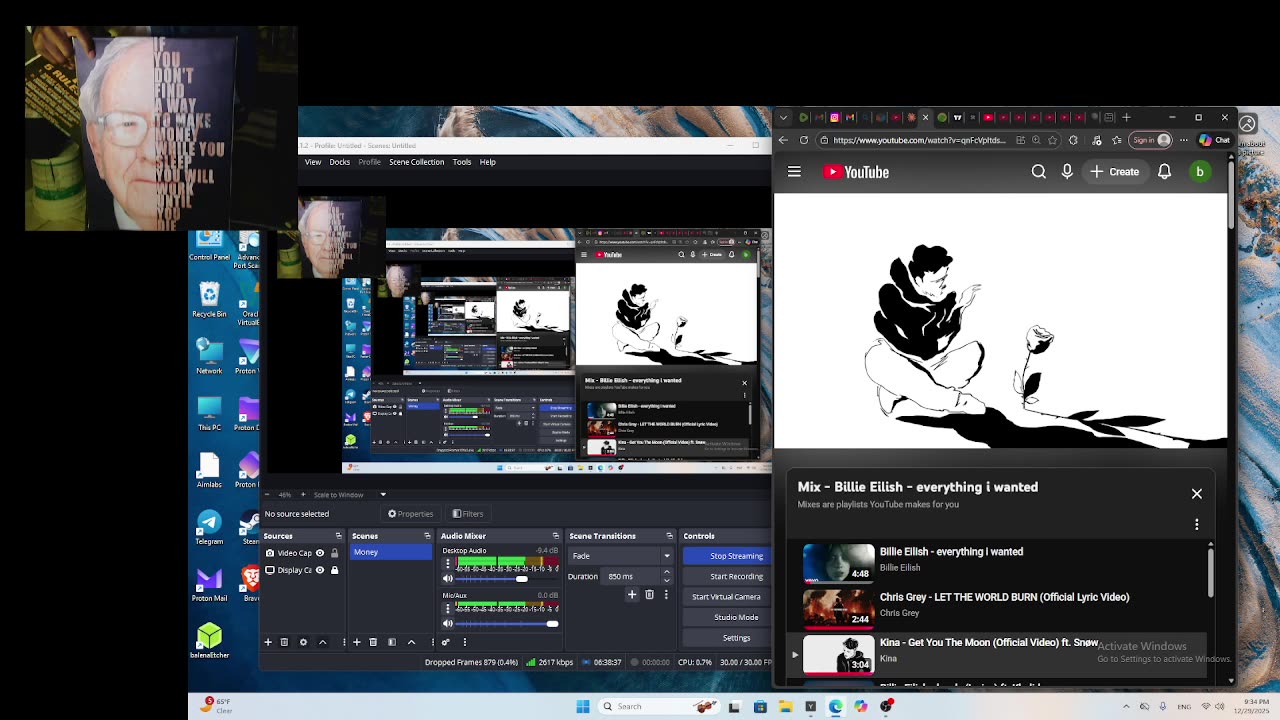The image size is (1280, 720).
Task: Show hidden system tray icons chevron
Action: click(1126, 706)
